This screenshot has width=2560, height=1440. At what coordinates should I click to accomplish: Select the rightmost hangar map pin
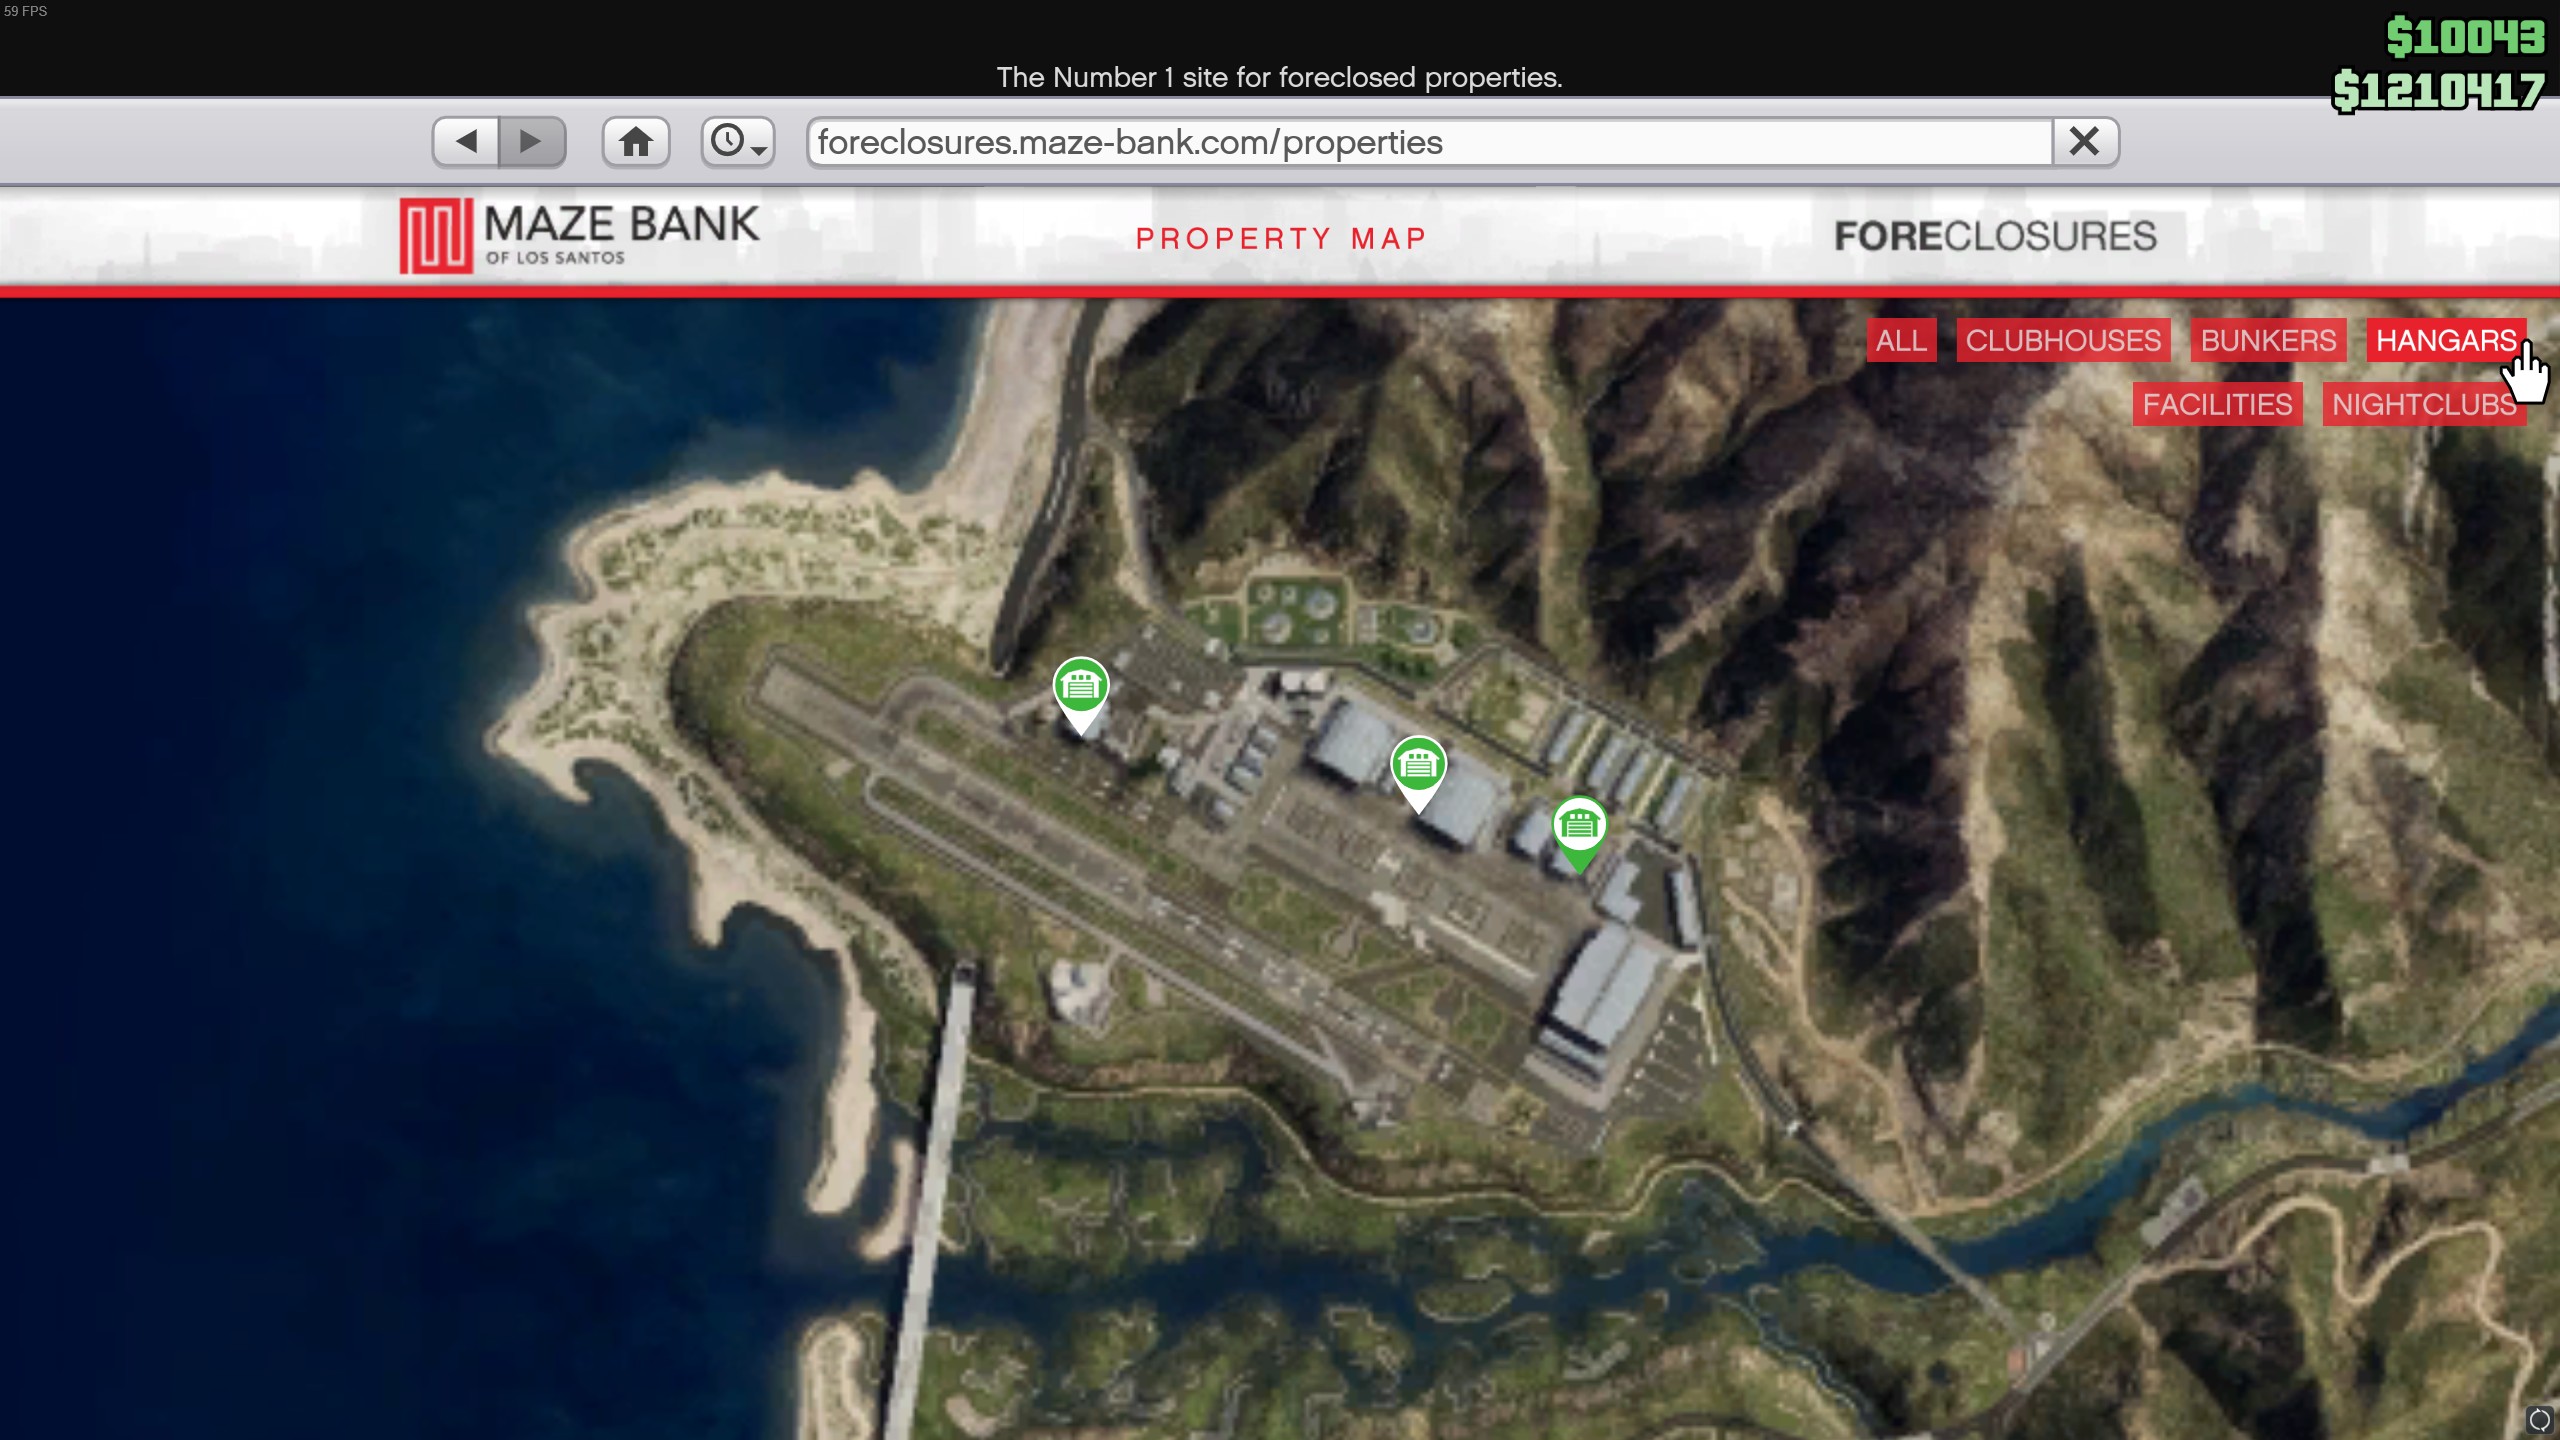point(1579,827)
